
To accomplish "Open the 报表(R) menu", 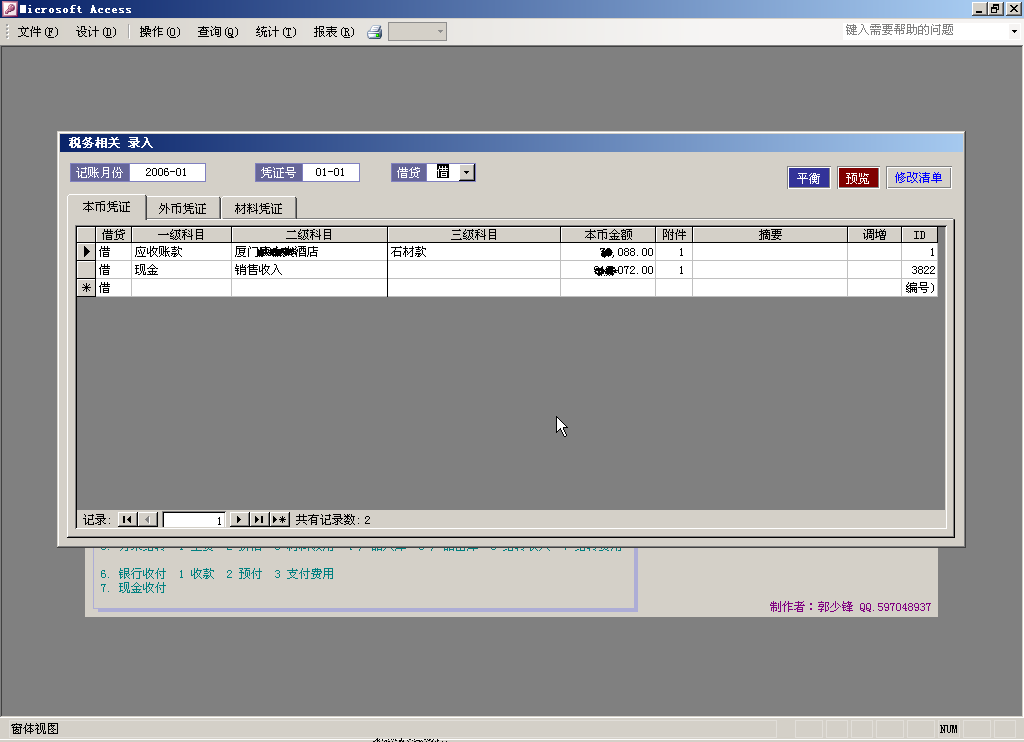I will point(333,32).
